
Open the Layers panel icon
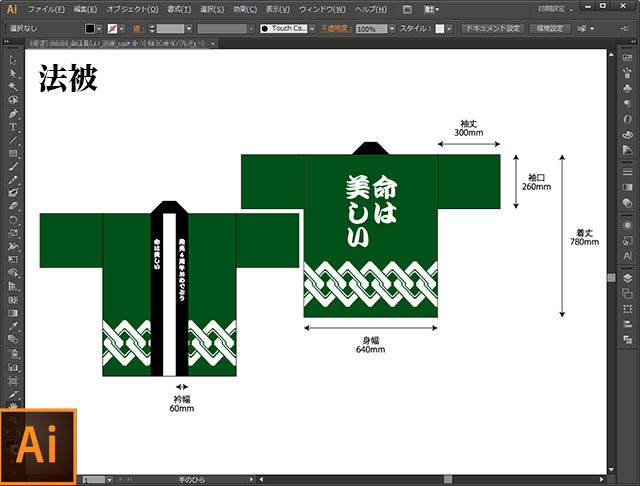pos(627,277)
